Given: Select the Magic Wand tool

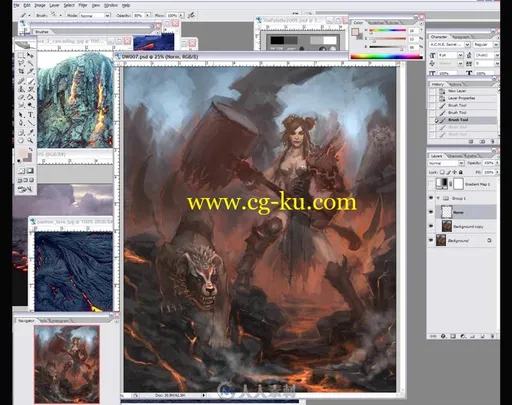Looking at the screenshot, I should (30, 63).
